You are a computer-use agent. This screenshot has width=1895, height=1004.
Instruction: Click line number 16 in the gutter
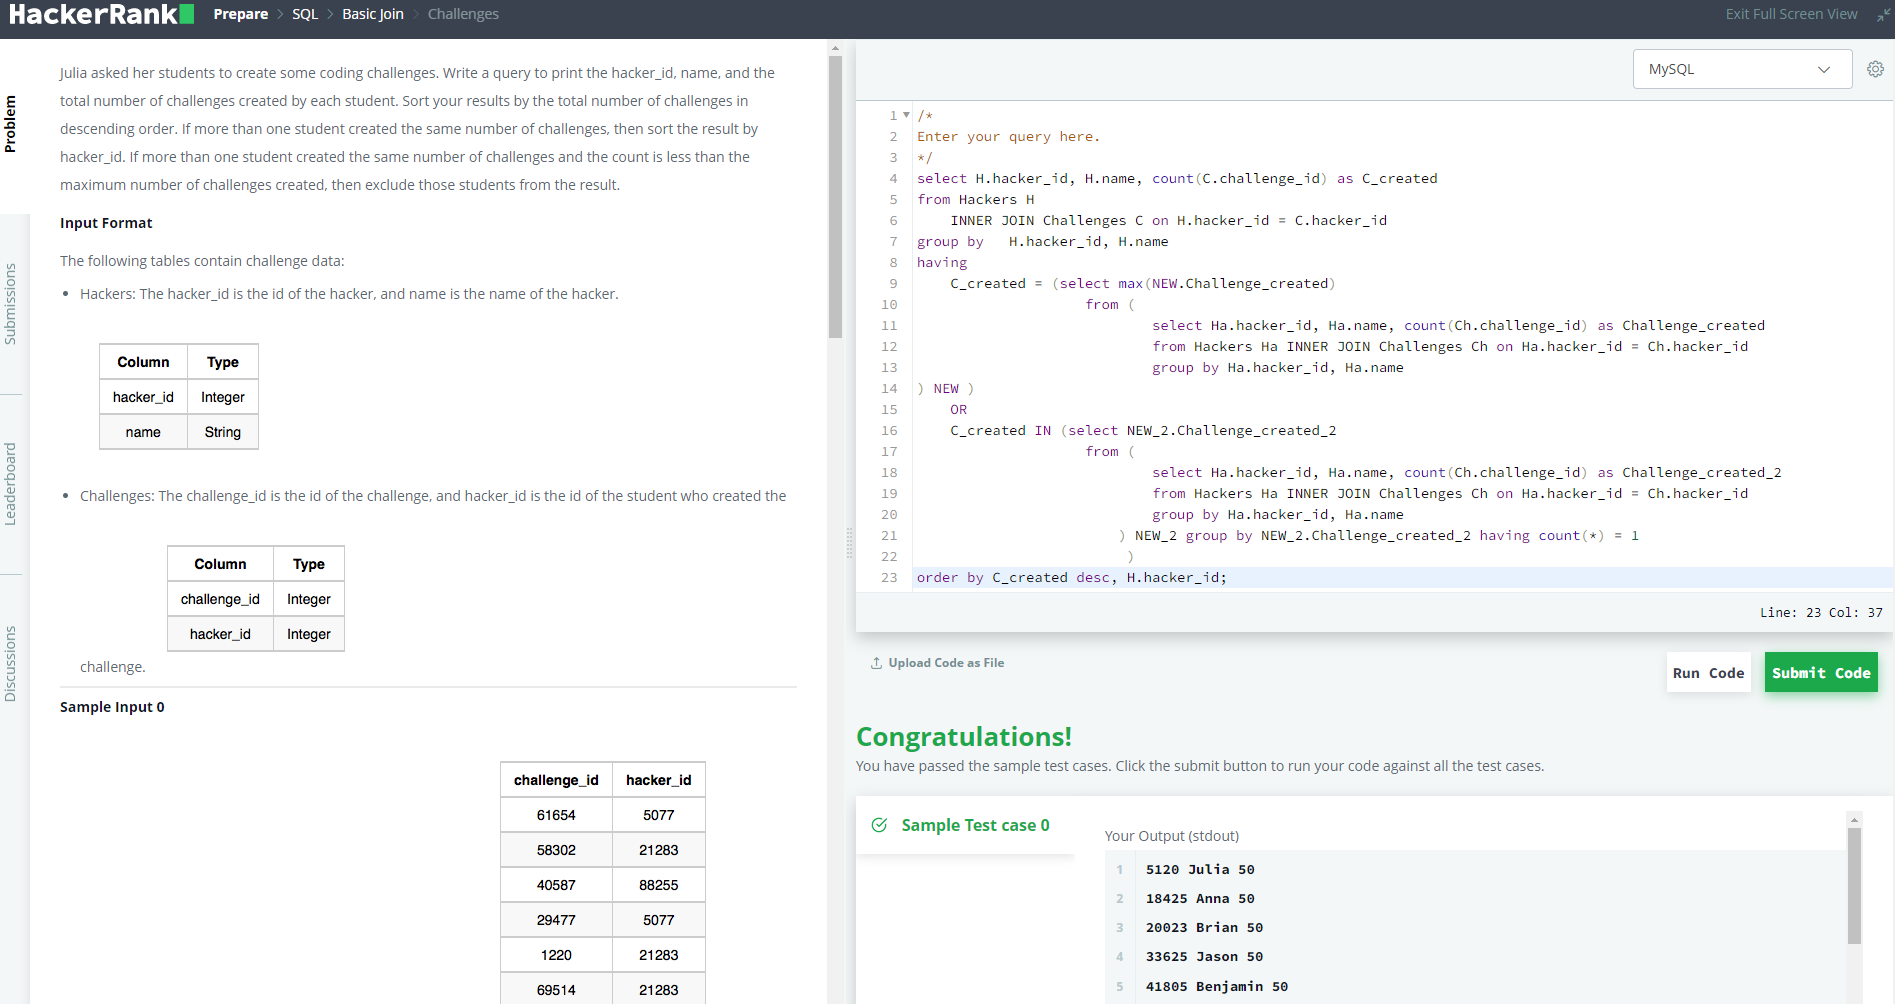pos(889,431)
